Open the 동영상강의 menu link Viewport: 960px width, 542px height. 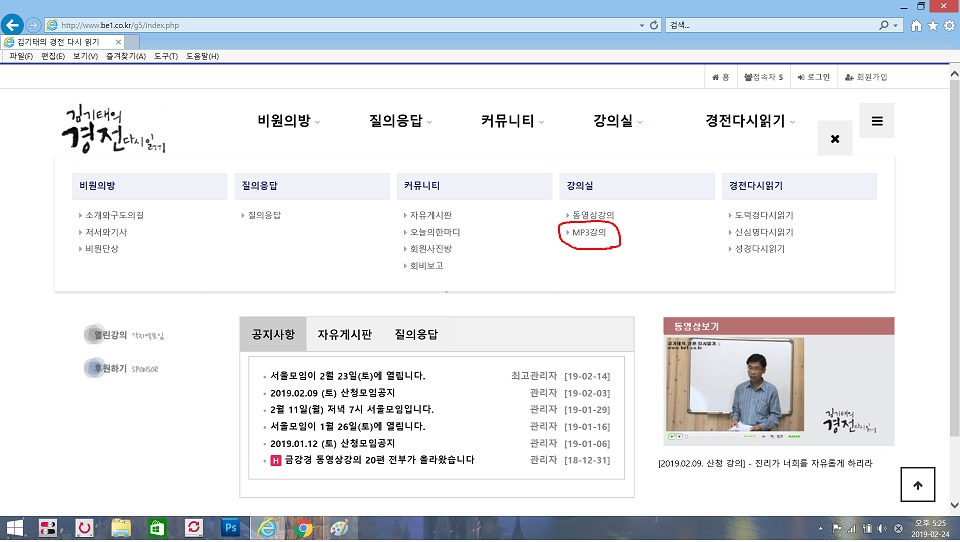point(593,215)
